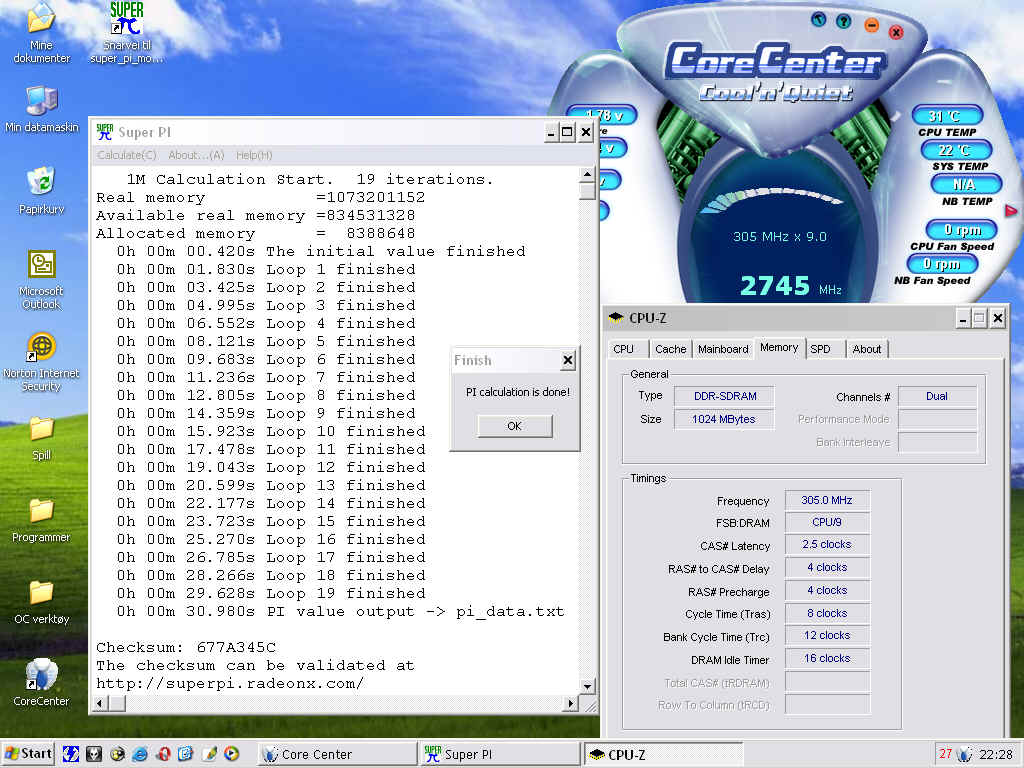
Task: Launch the CoreCenter desktop shortcut
Action: (x=41, y=682)
